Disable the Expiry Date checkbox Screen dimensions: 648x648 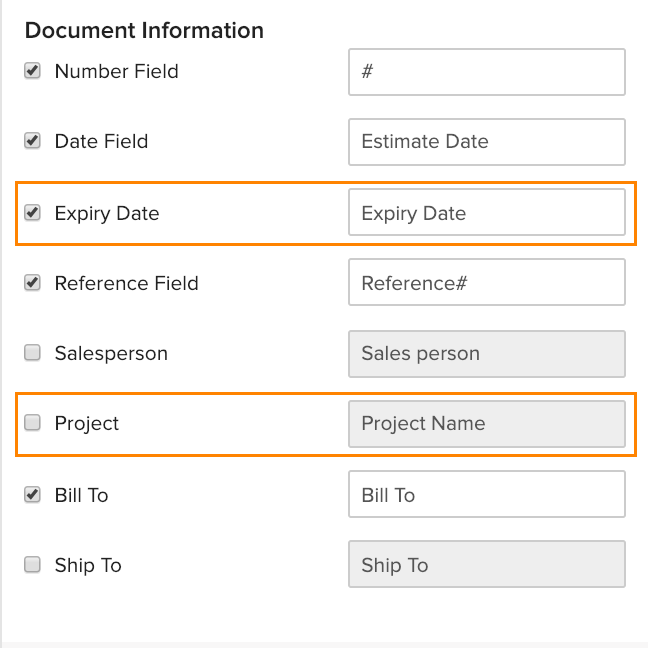(33, 212)
